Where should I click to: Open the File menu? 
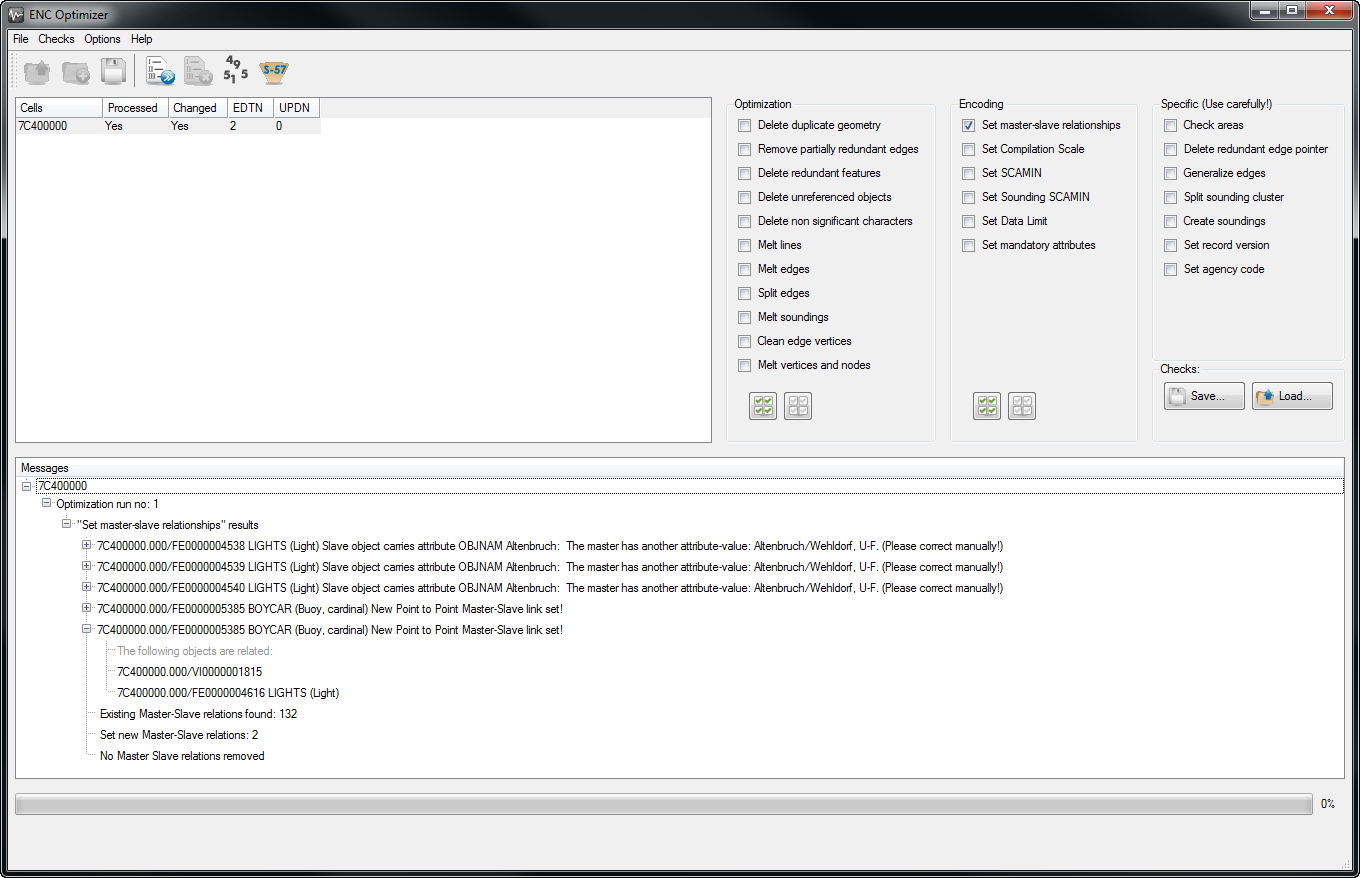click(21, 39)
